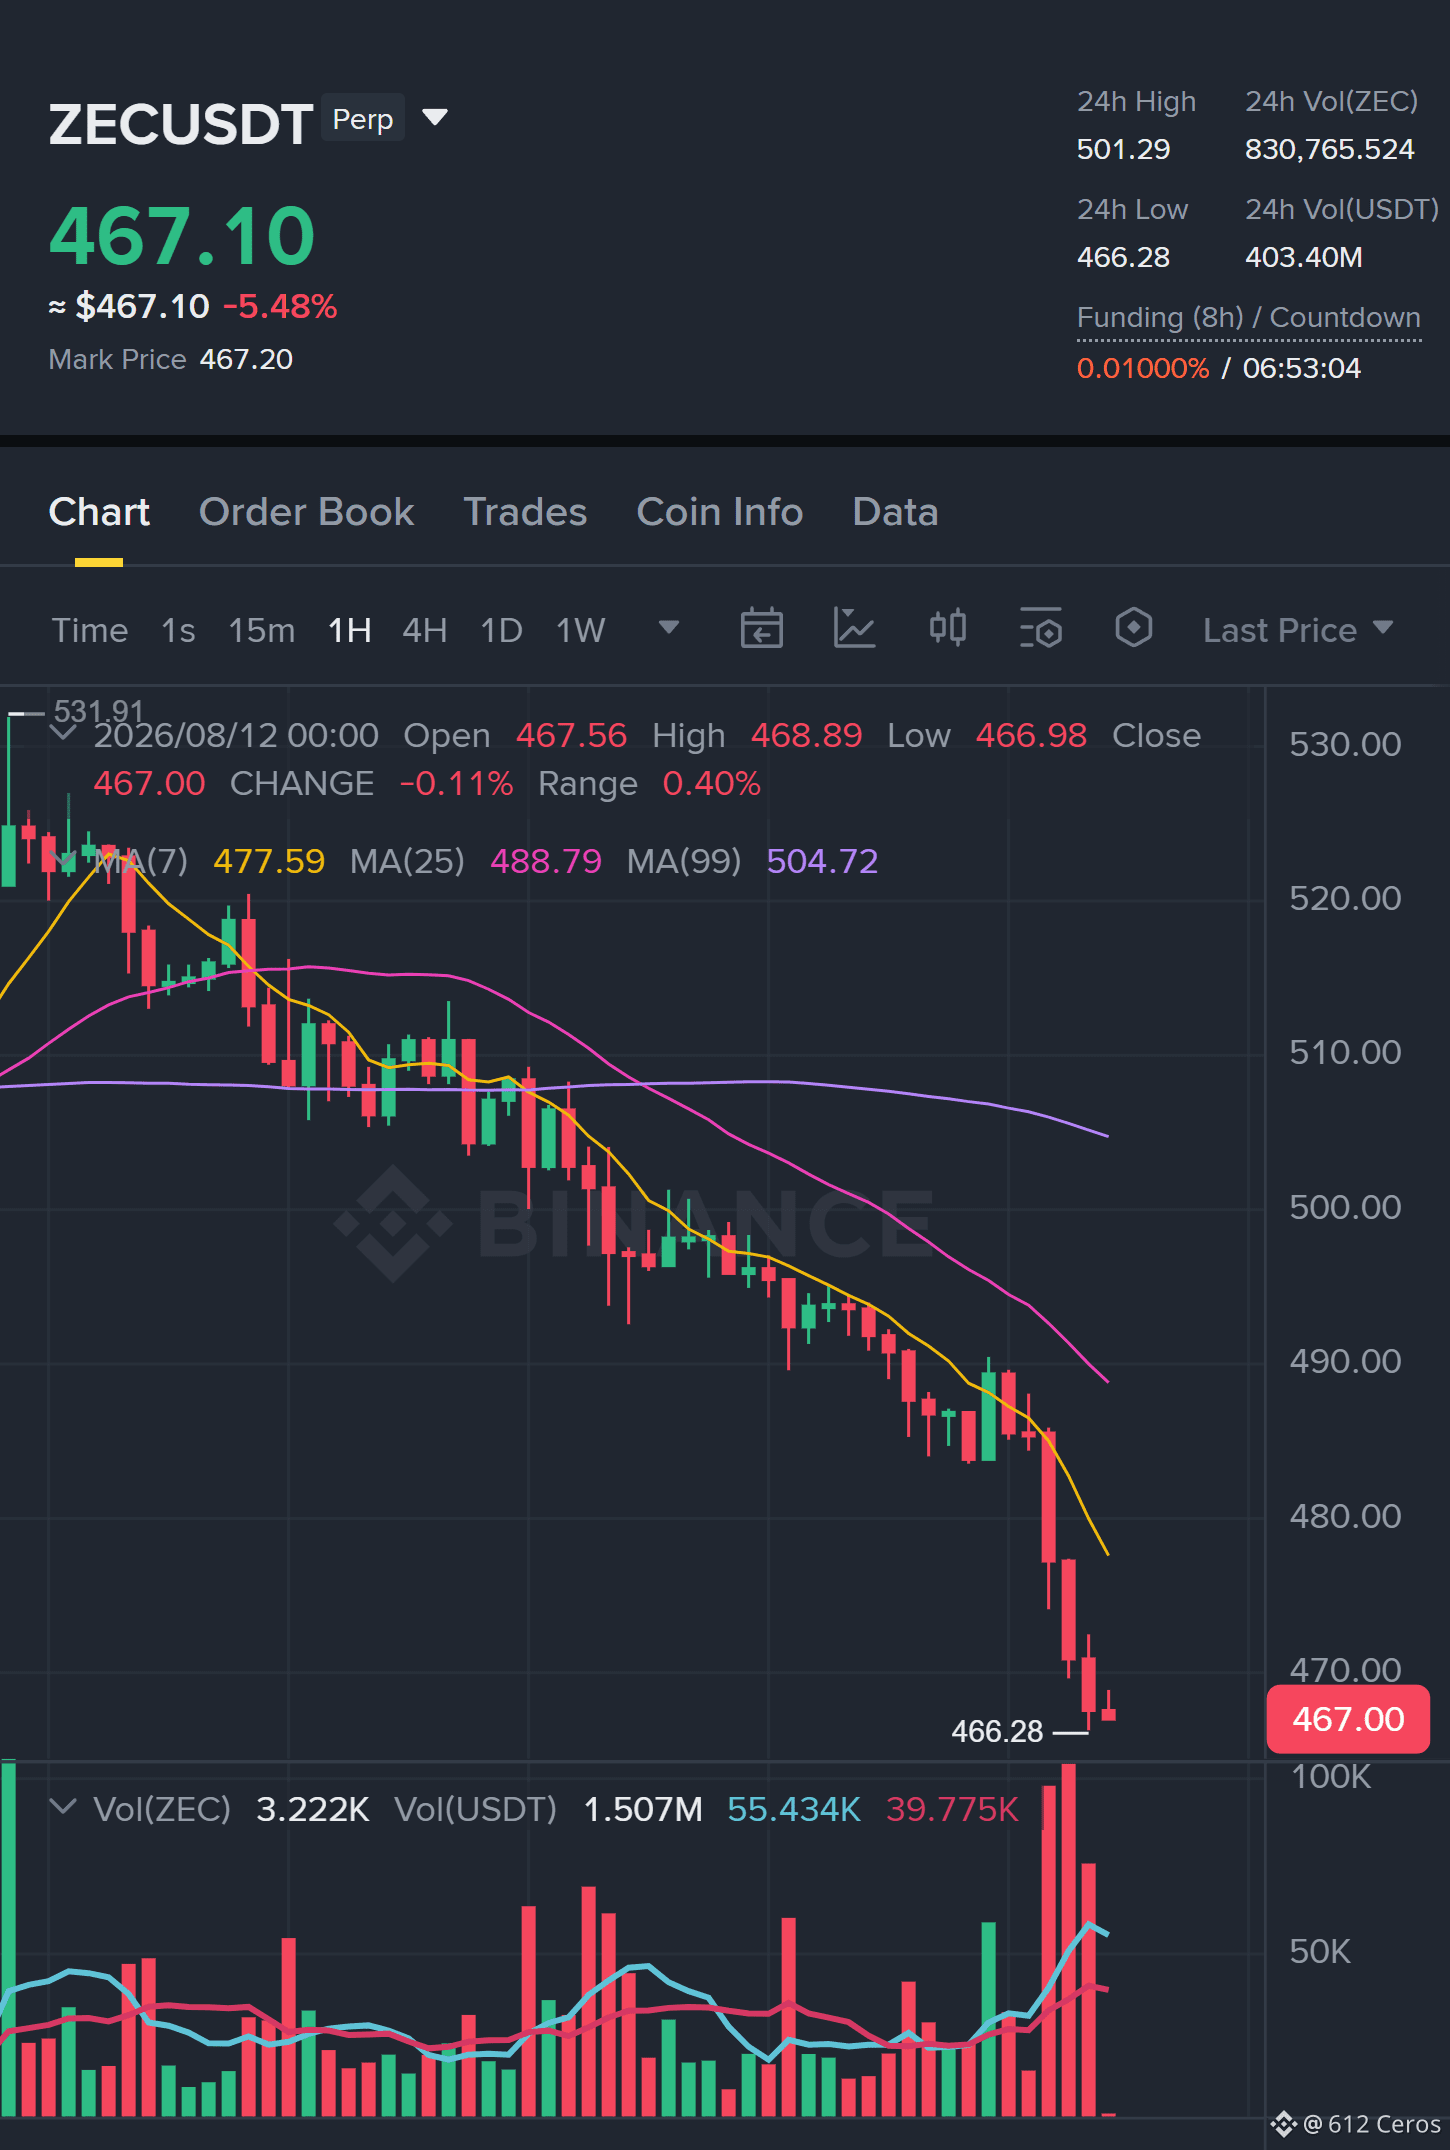Screen dimensions: 1450x2150
Task: Tap the High price 468.89
Action: point(806,735)
